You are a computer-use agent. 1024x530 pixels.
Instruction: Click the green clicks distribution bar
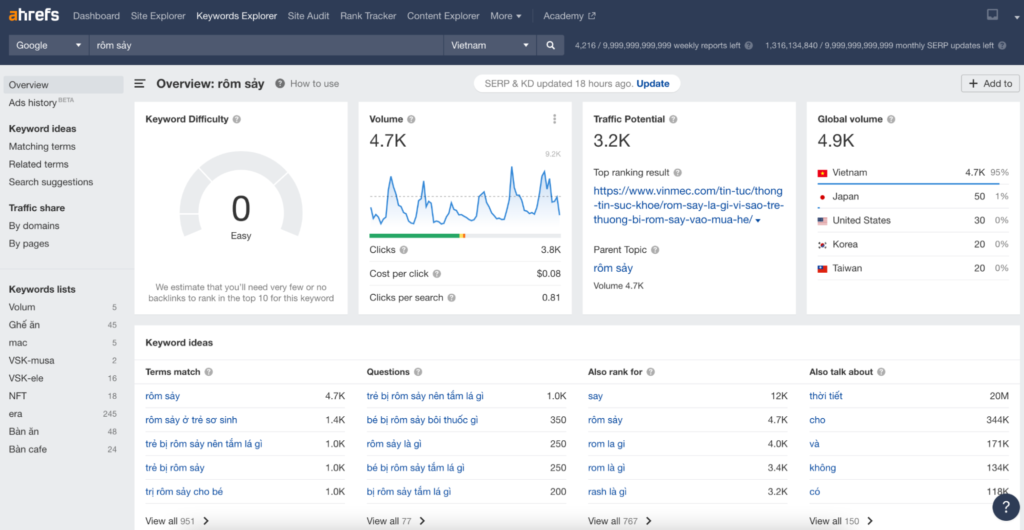(414, 236)
